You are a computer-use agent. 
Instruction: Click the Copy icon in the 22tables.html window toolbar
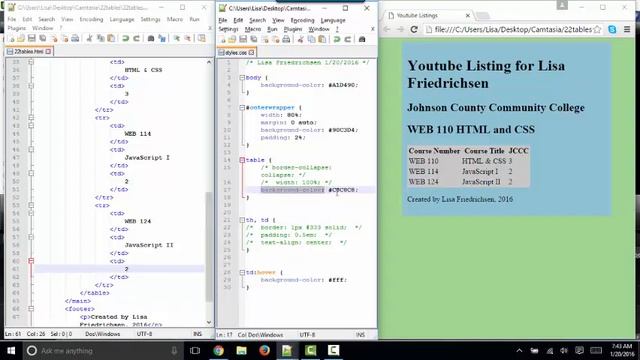tap(100, 39)
